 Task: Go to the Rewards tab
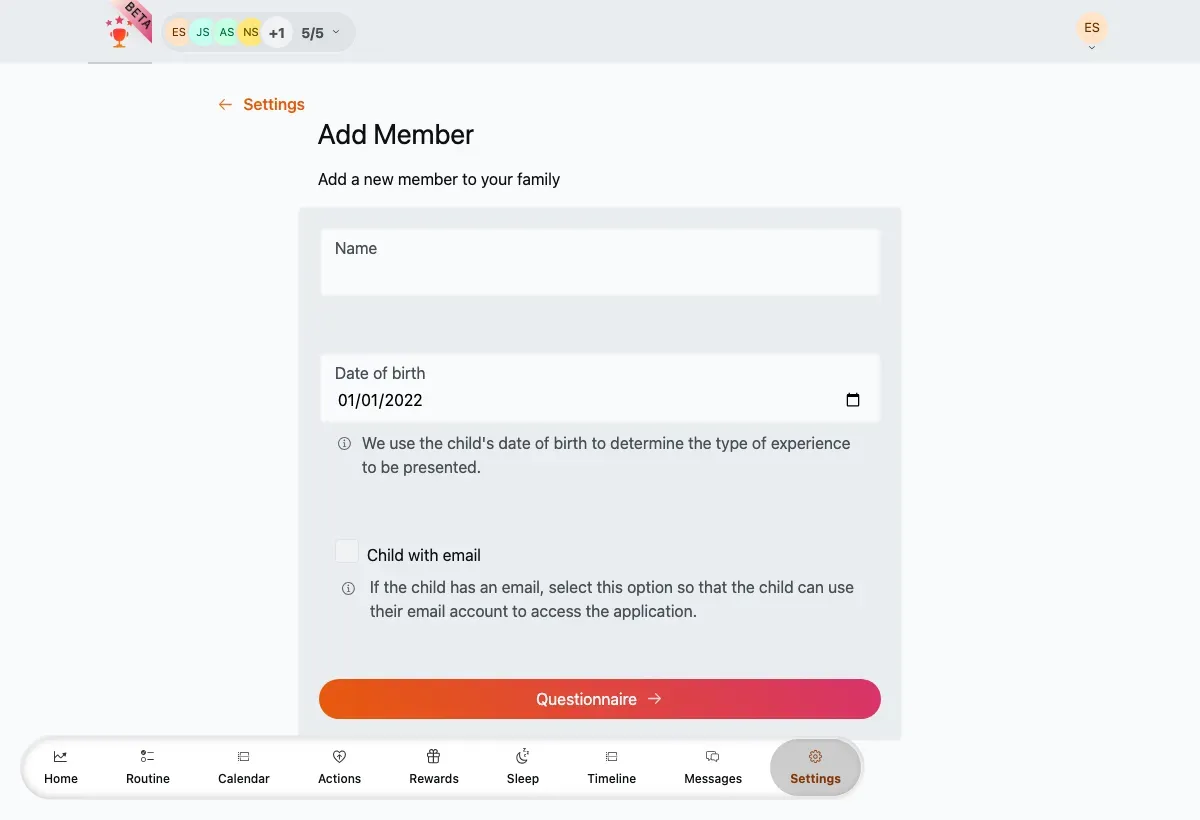[x=434, y=767]
